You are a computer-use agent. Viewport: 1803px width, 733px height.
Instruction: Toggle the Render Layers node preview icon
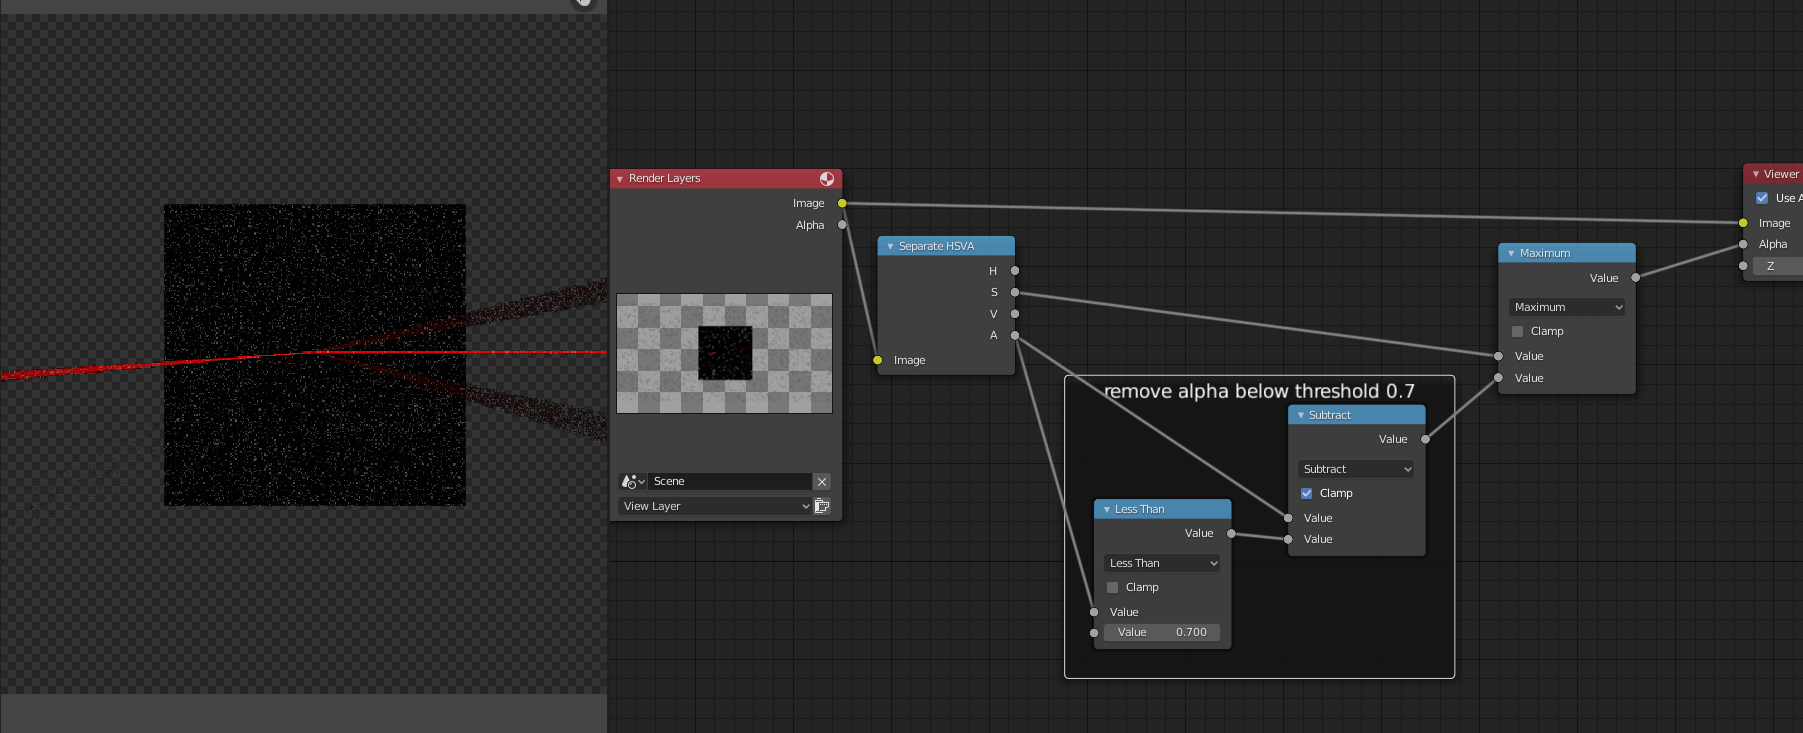[827, 179]
